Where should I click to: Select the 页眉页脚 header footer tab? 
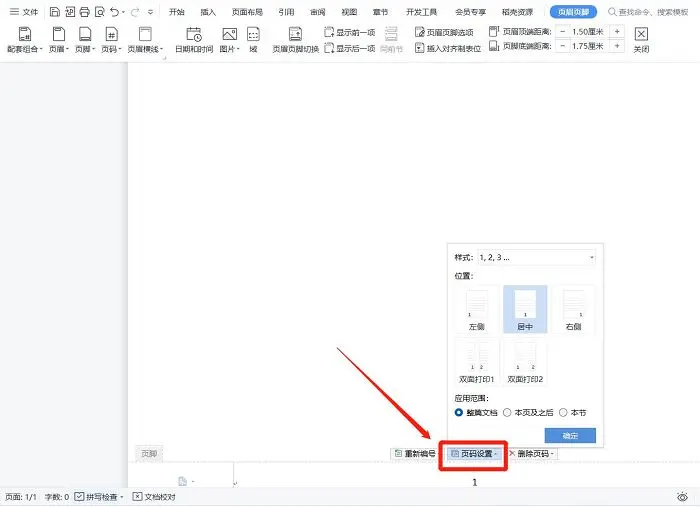573,12
